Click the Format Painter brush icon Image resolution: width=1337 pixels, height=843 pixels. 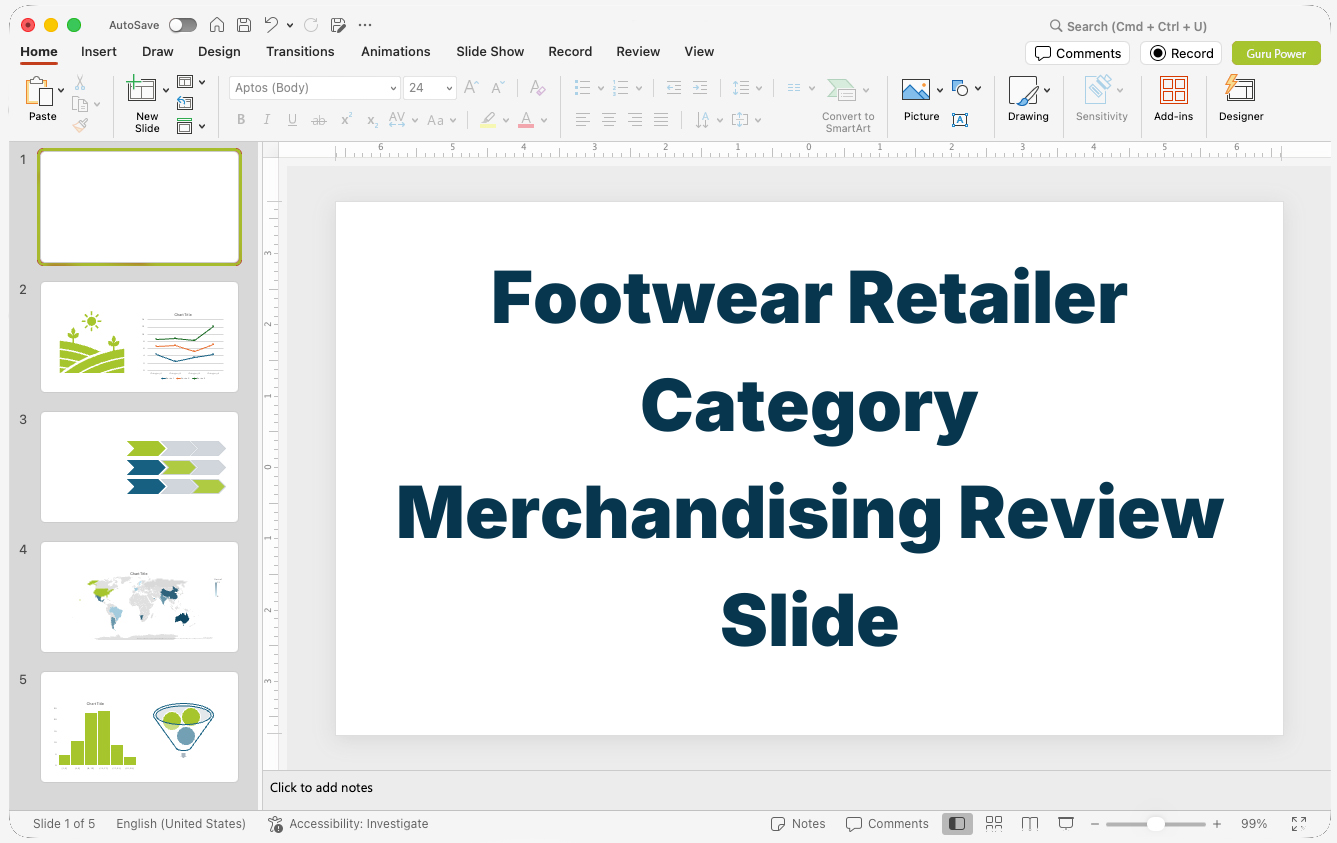[x=80, y=125]
